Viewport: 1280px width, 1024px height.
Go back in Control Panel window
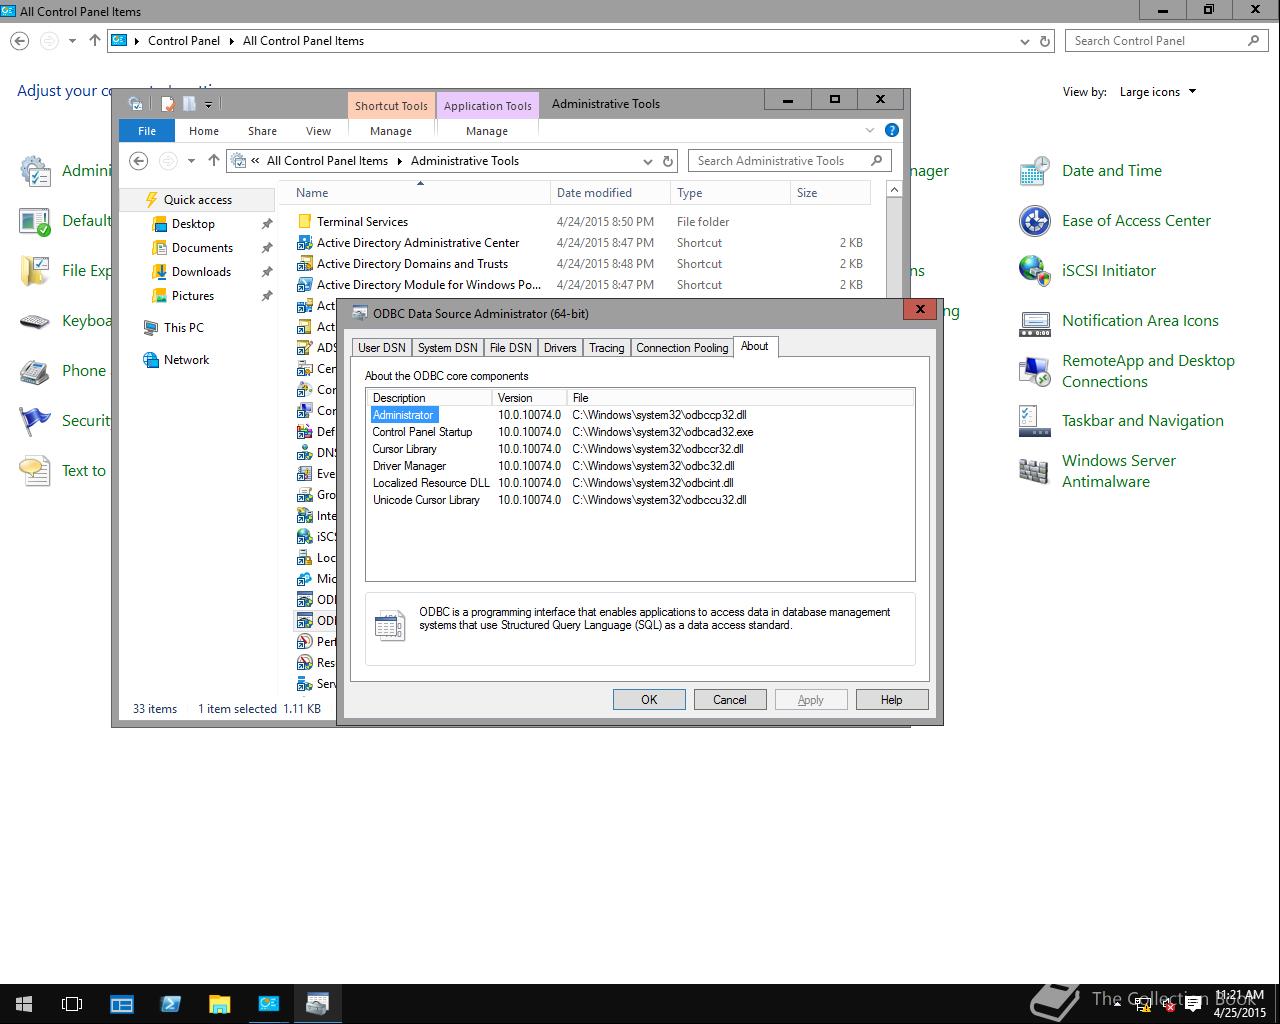pos(20,41)
